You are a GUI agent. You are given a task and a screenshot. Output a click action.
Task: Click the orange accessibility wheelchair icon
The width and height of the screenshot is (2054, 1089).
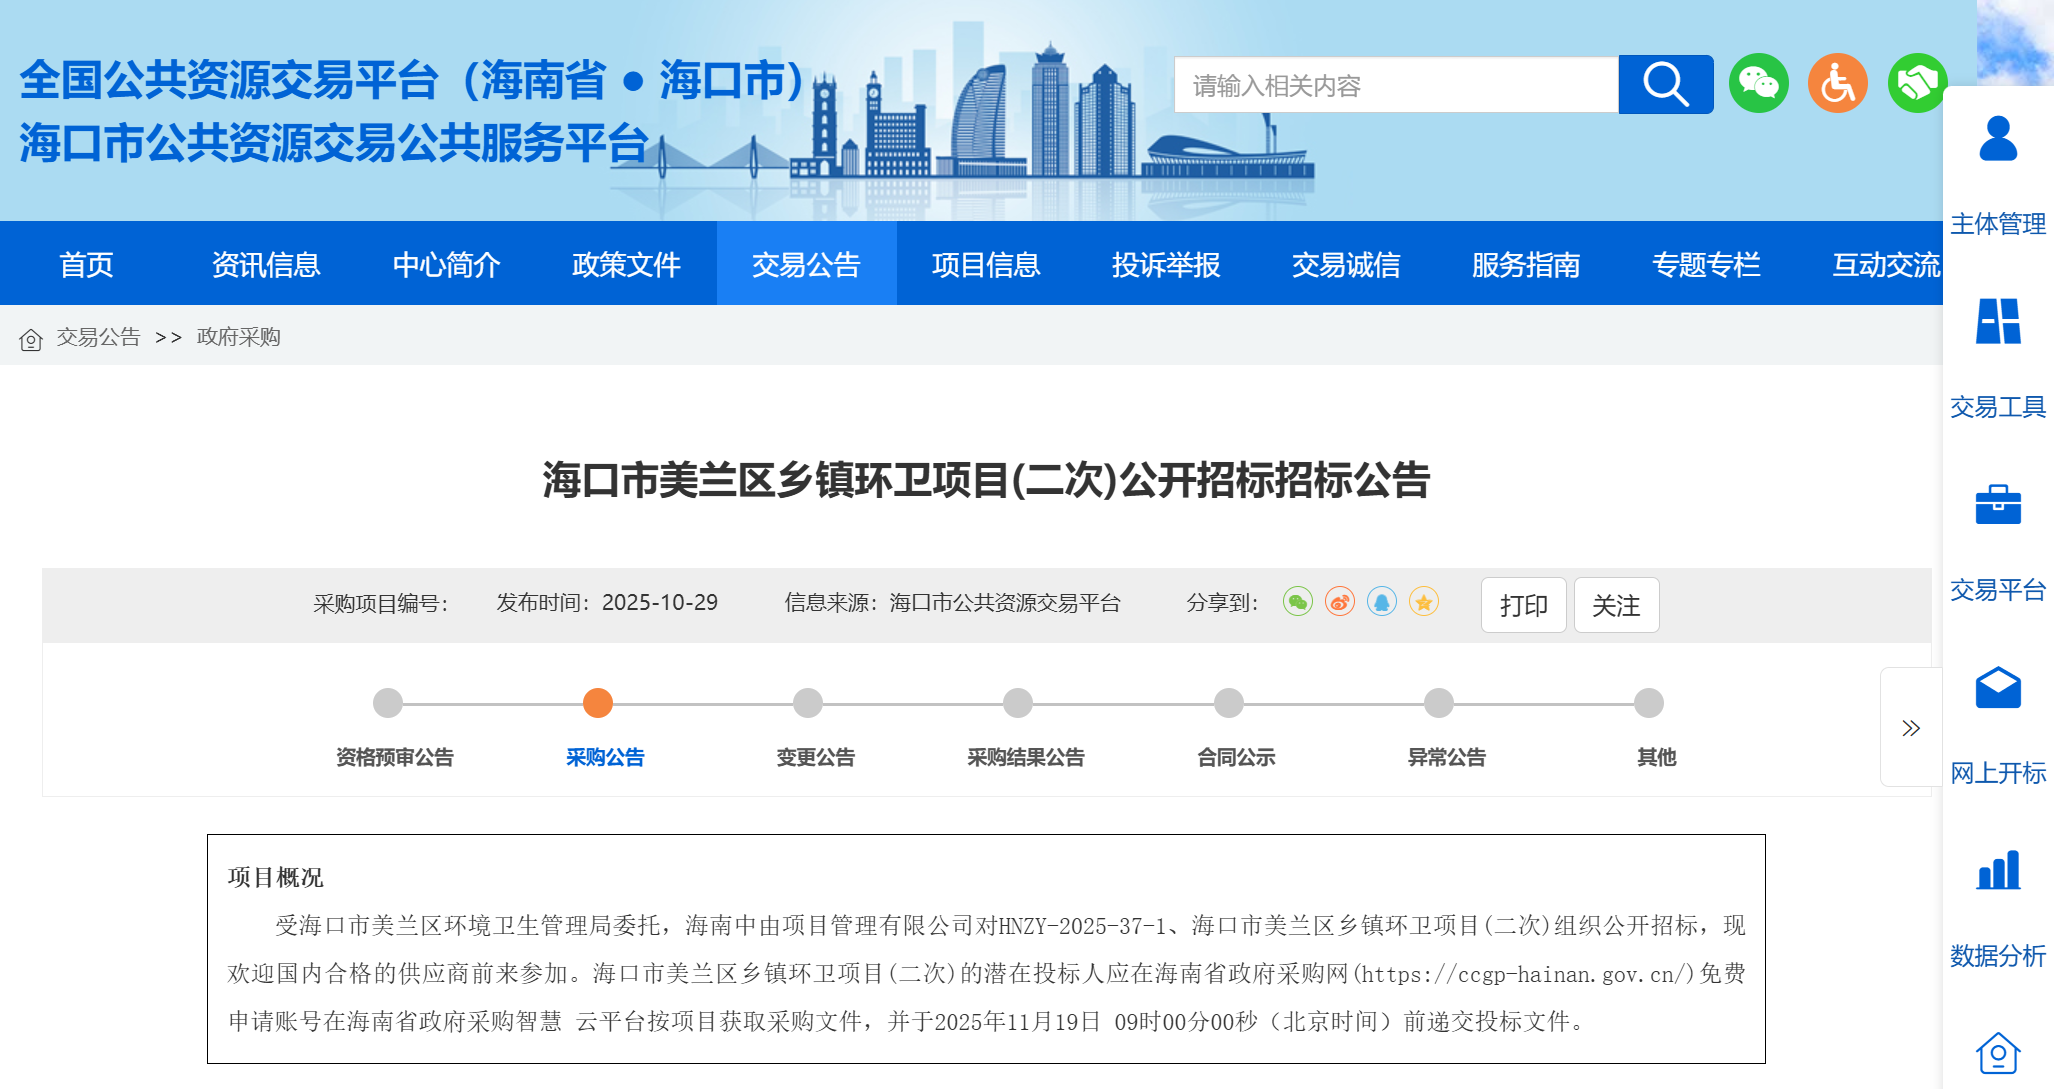1837,84
